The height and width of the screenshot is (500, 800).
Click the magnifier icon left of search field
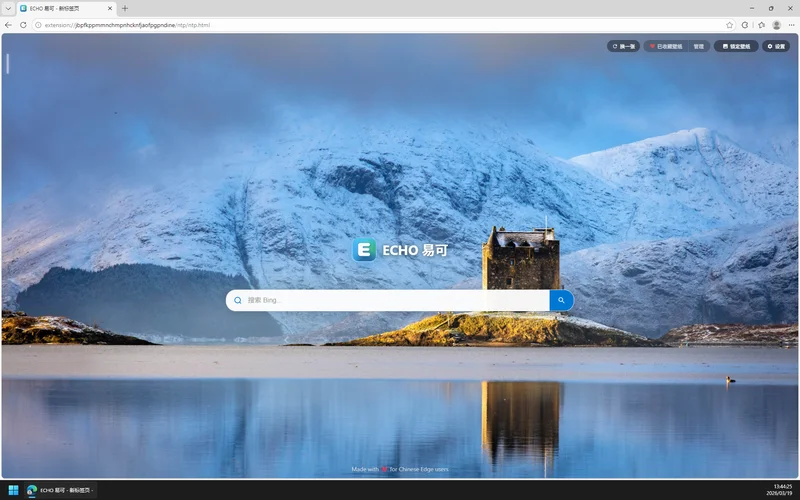pos(238,300)
